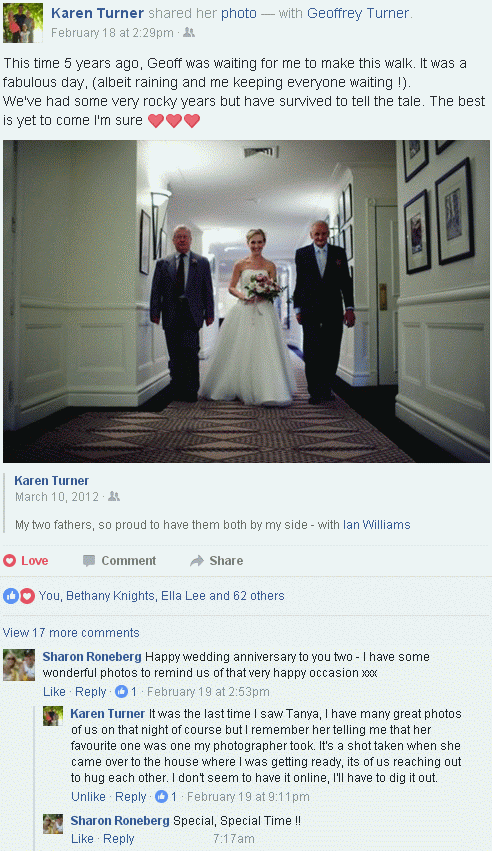Click the friends audience icon beside February 18
This screenshot has height=851, width=492.
click(x=189, y=33)
